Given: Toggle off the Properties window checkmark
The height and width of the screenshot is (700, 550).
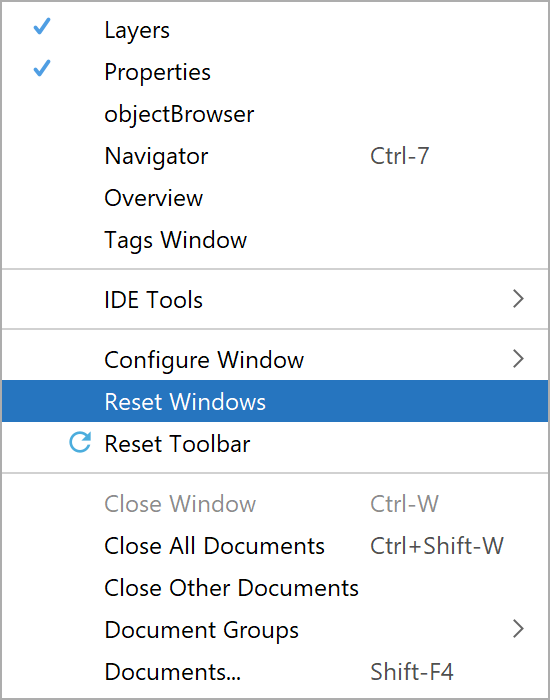Looking at the screenshot, I should (x=42, y=68).
